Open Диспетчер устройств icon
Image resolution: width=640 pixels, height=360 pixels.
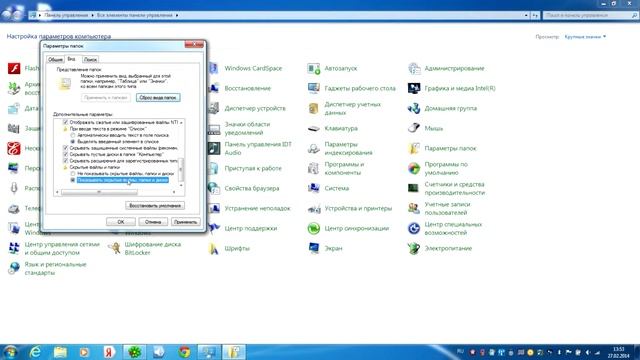click(x=214, y=108)
